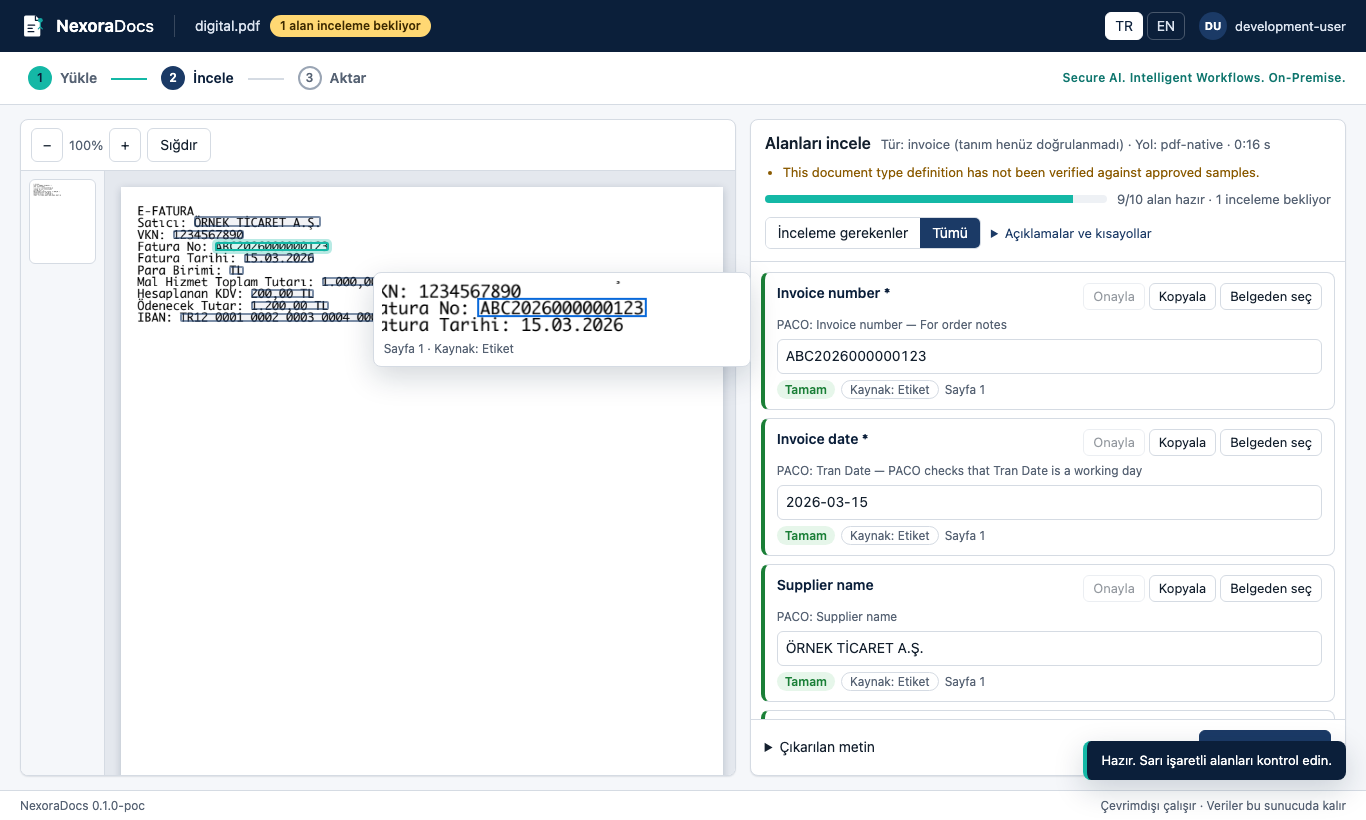Click the '1 alan inceleme bekliyor' badge
Image resolution: width=1366 pixels, height=820 pixels.
(350, 26)
